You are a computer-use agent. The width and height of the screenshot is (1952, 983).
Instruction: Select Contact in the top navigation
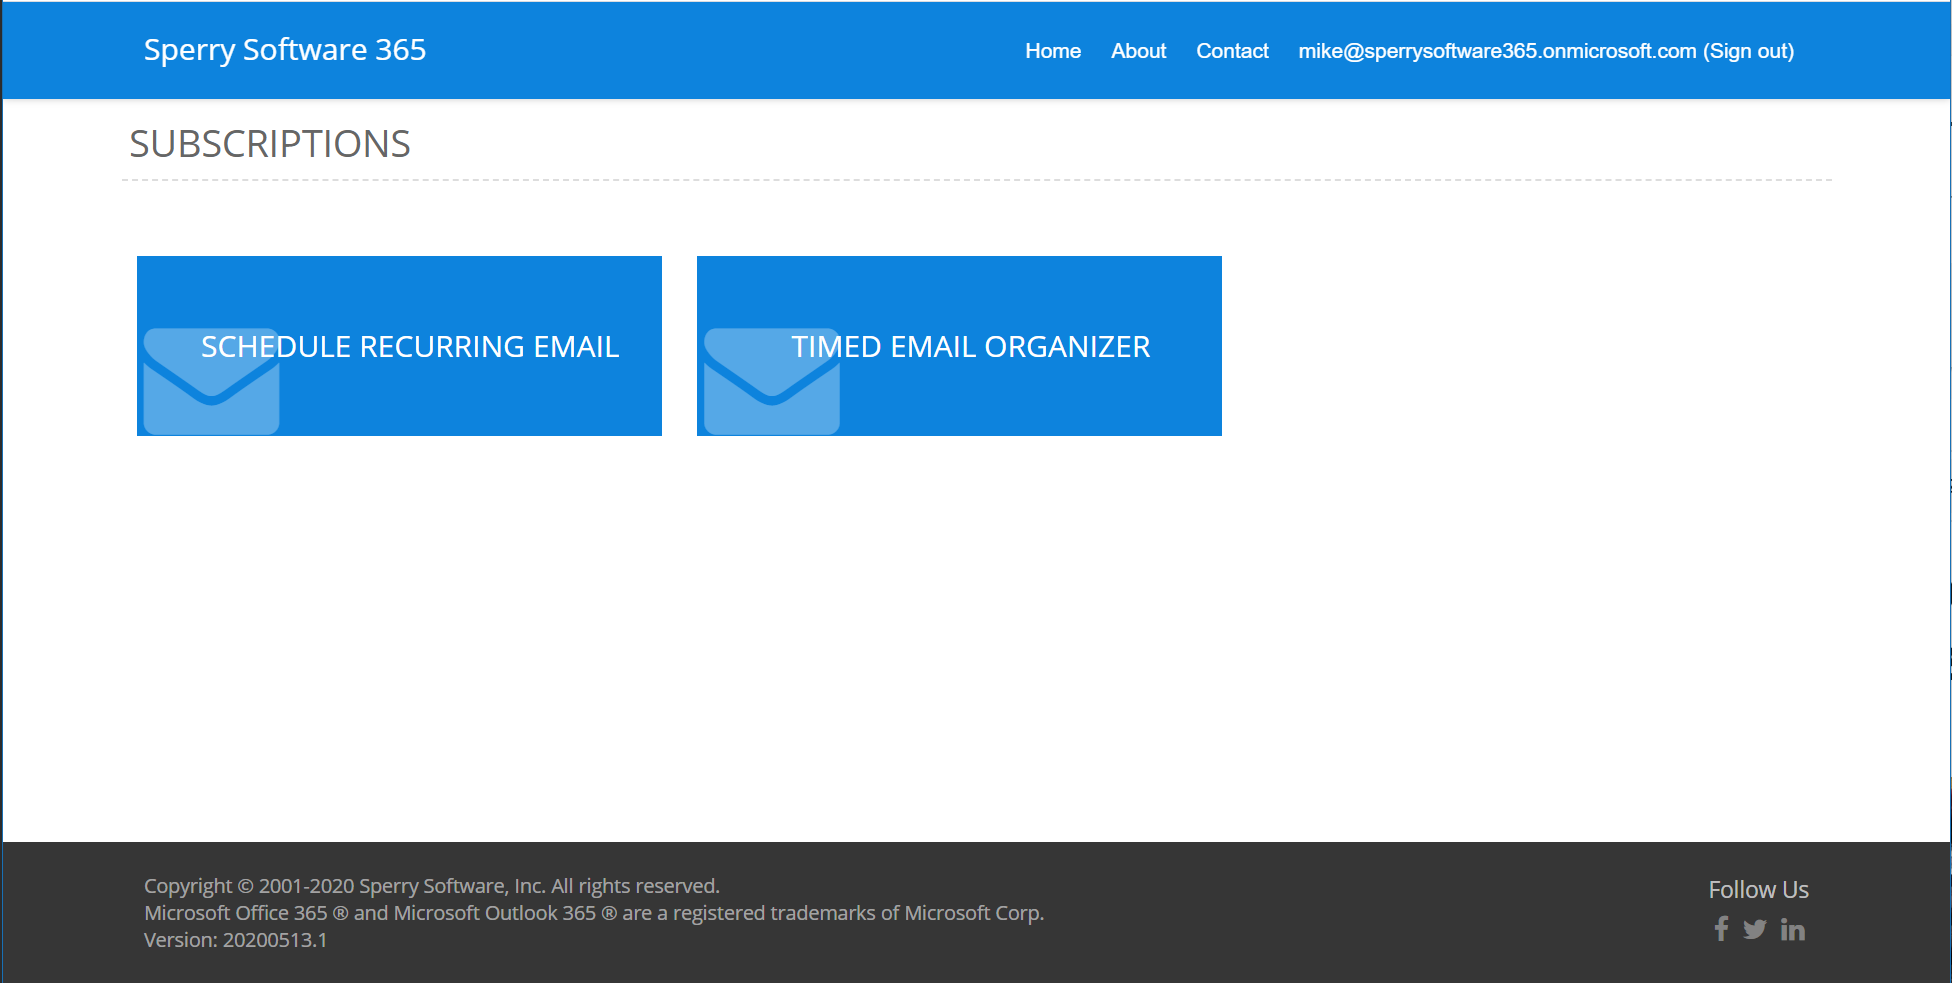click(x=1232, y=51)
